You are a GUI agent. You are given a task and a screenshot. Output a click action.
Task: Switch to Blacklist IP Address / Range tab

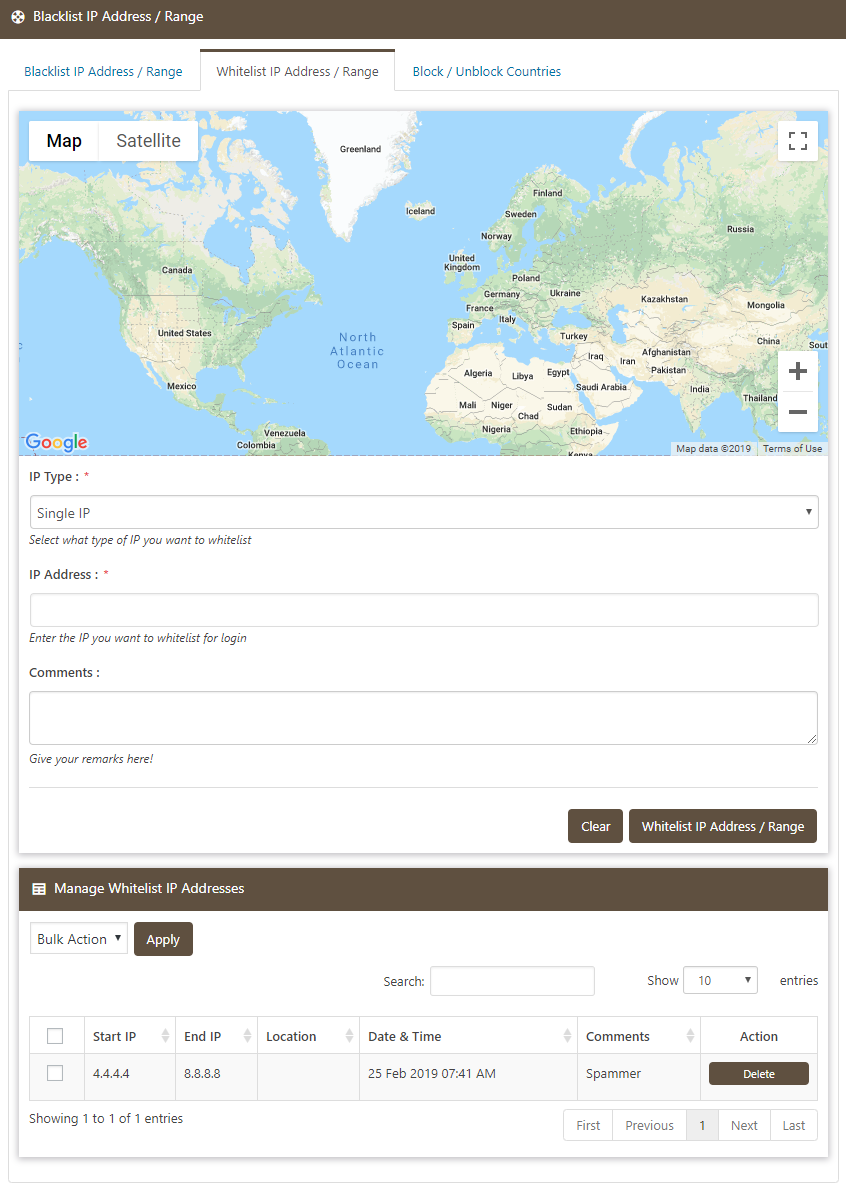click(x=103, y=71)
